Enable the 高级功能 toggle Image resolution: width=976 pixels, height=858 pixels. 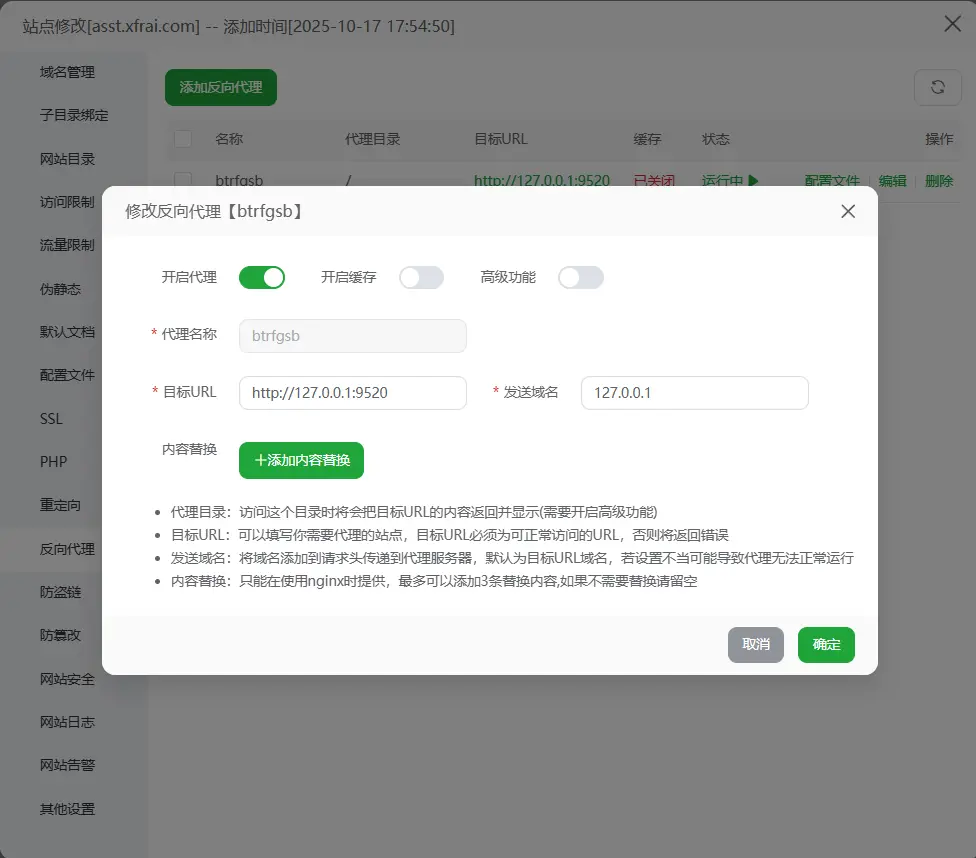point(581,277)
